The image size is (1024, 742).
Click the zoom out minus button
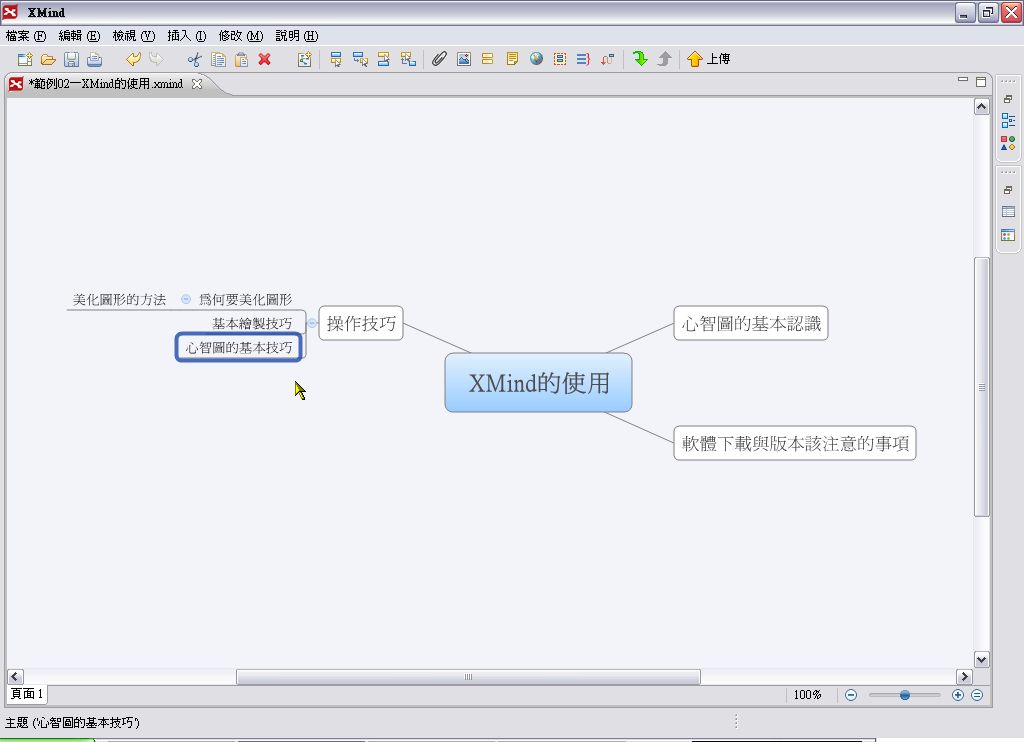click(851, 695)
